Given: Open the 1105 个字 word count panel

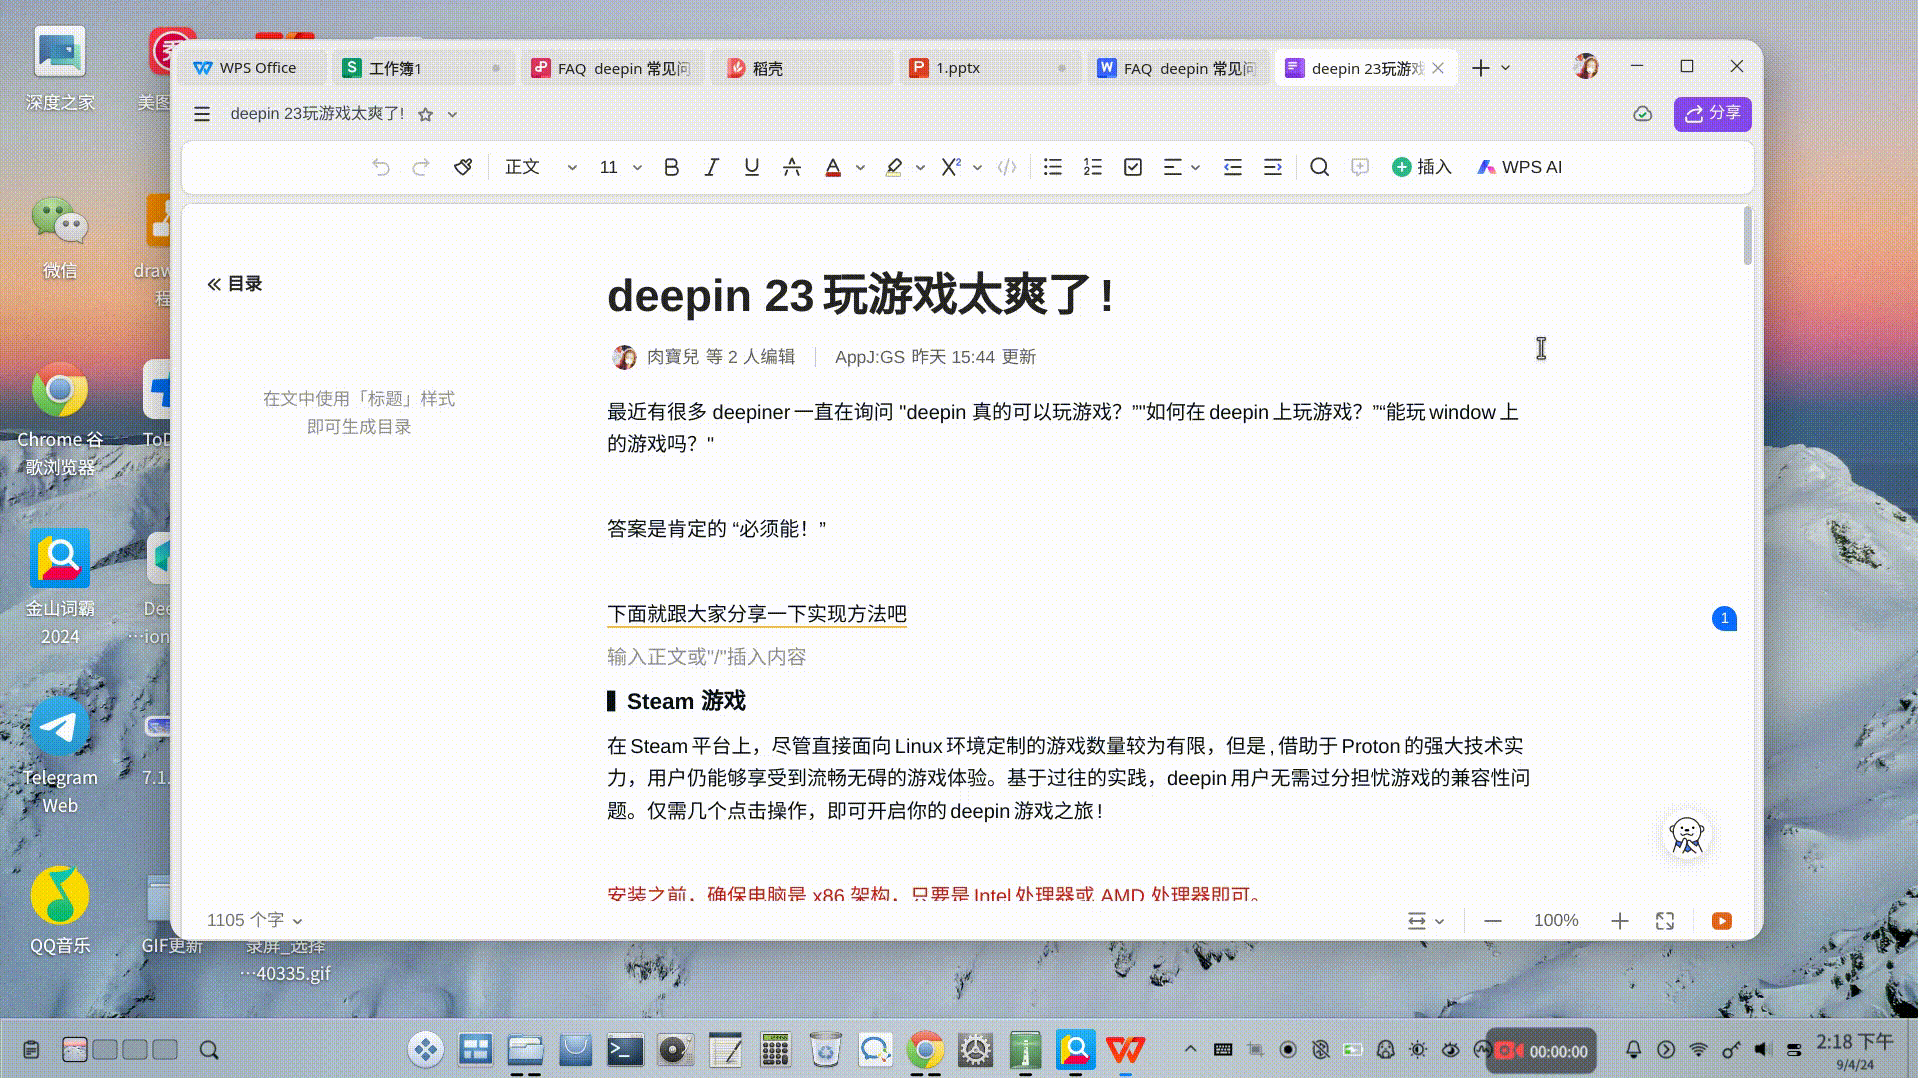Looking at the screenshot, I should click(246, 919).
